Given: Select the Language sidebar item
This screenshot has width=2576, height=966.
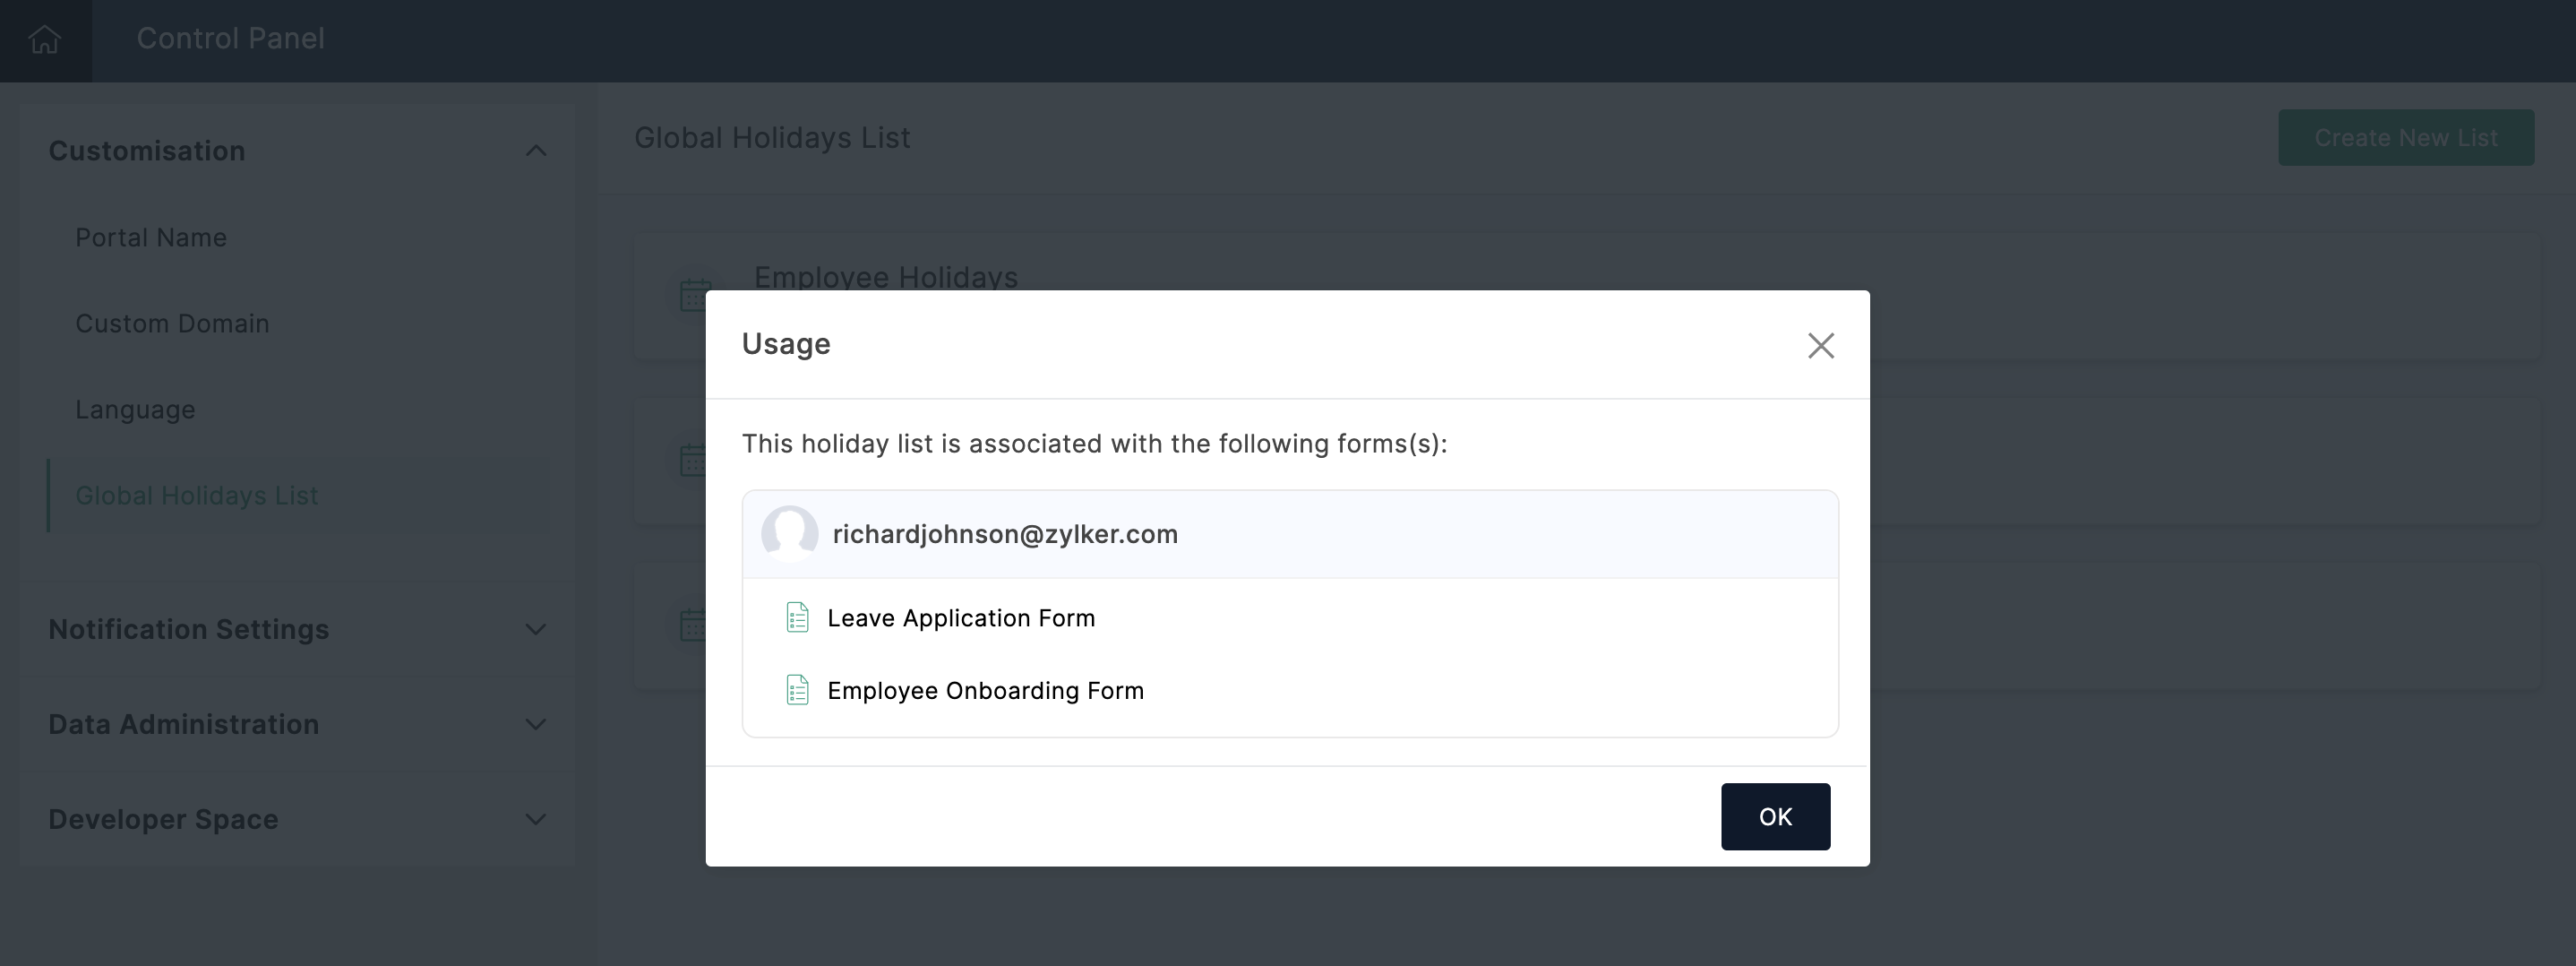Looking at the screenshot, I should [x=135, y=410].
